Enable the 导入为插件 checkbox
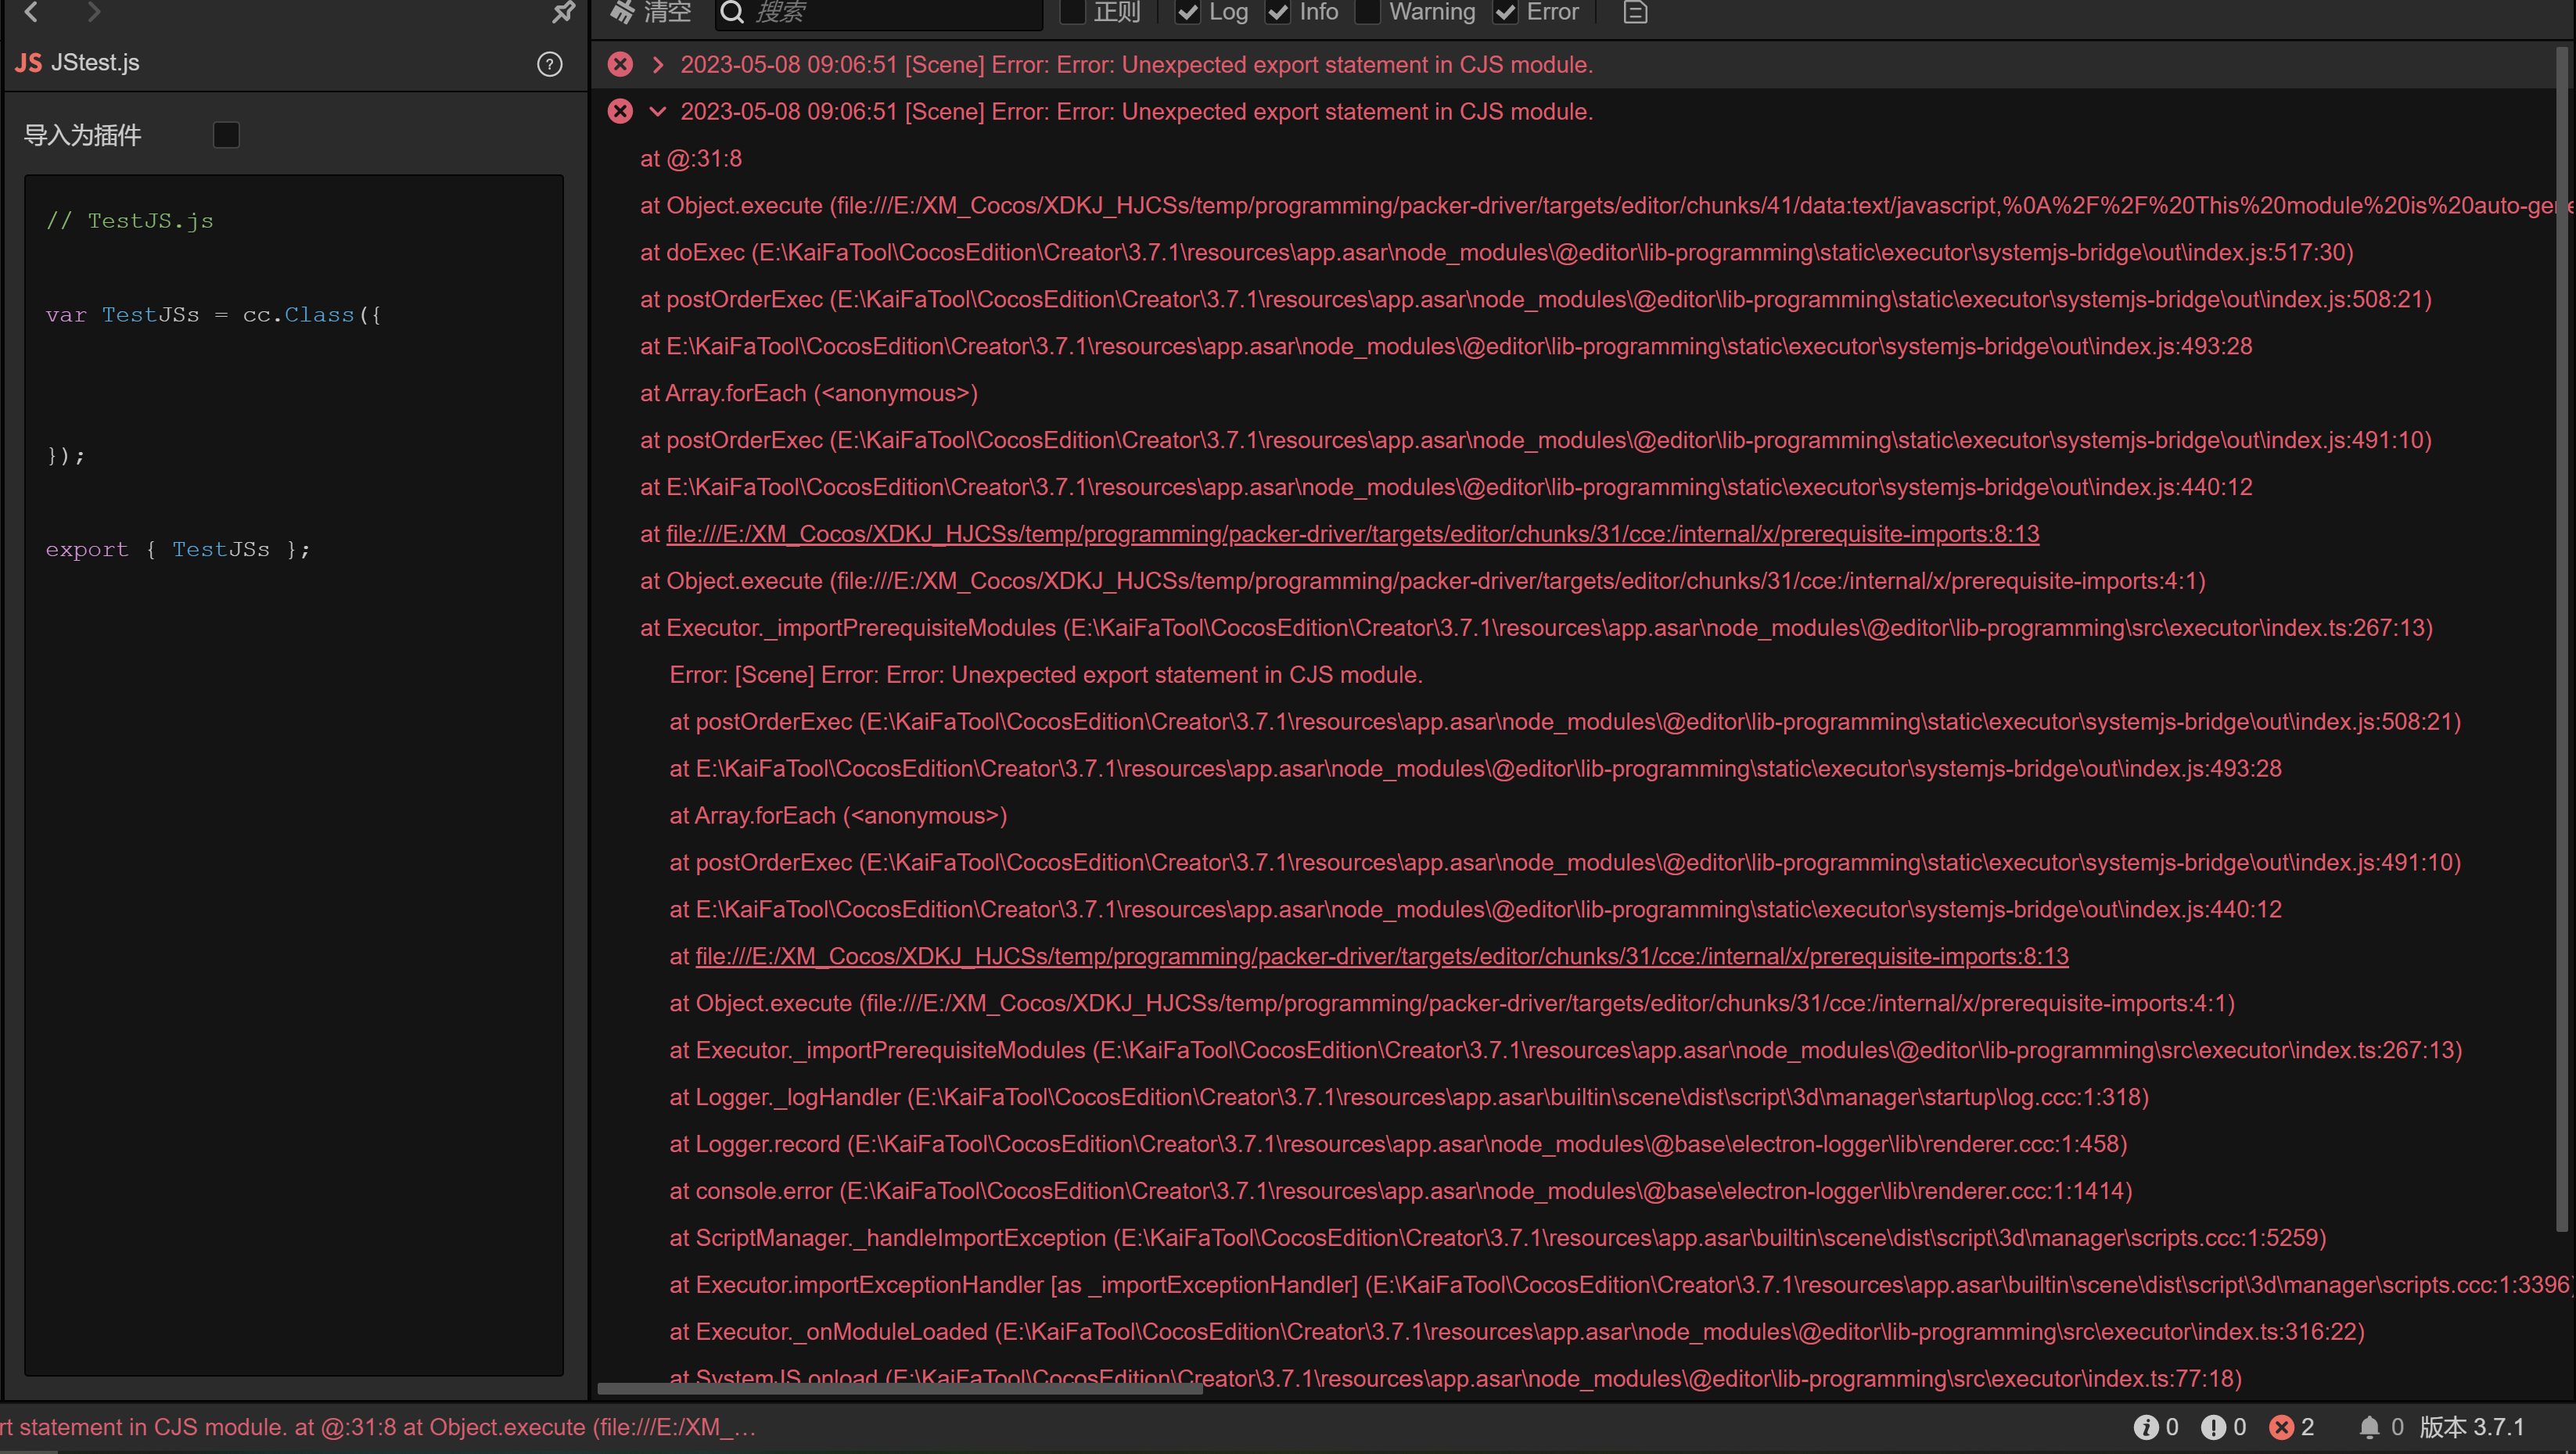Viewport: 2576px width, 1454px height. [x=226, y=135]
